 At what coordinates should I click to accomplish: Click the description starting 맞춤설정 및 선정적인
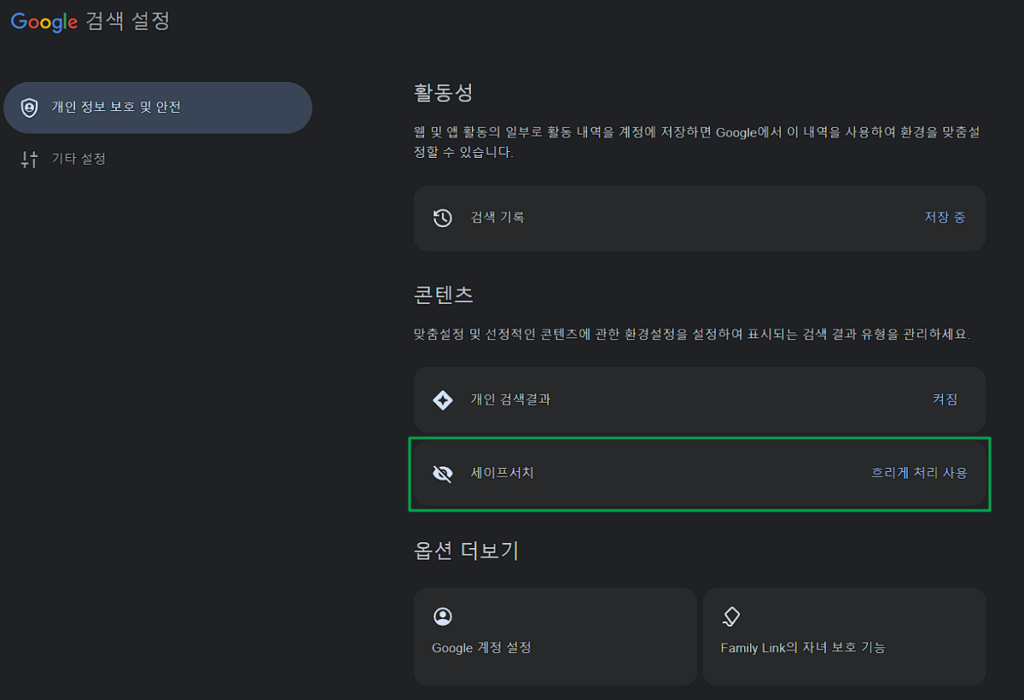click(x=692, y=334)
